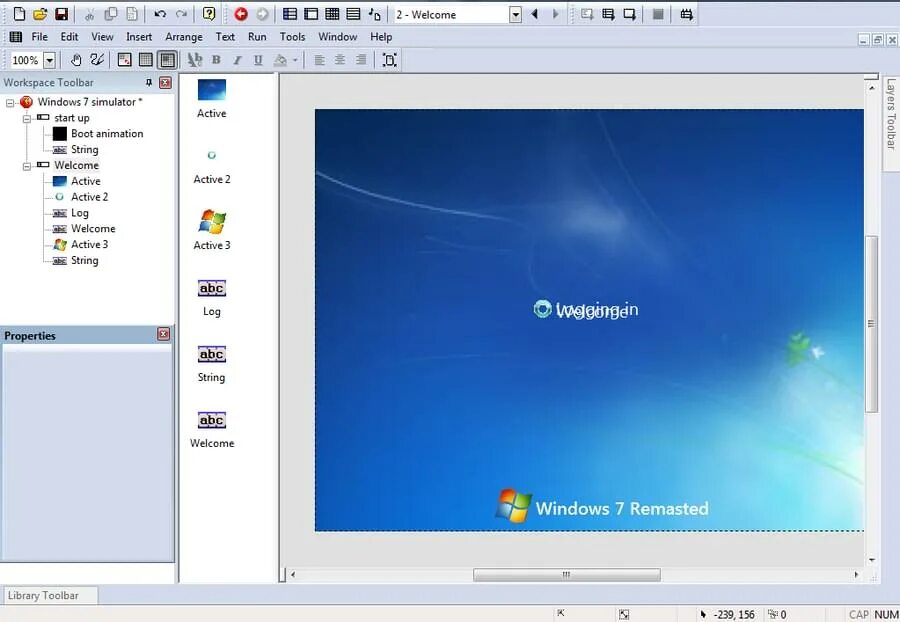Toggle the snap-to-grid red dots button
The width and height of the screenshot is (900, 622).
pyautogui.click(x=125, y=60)
